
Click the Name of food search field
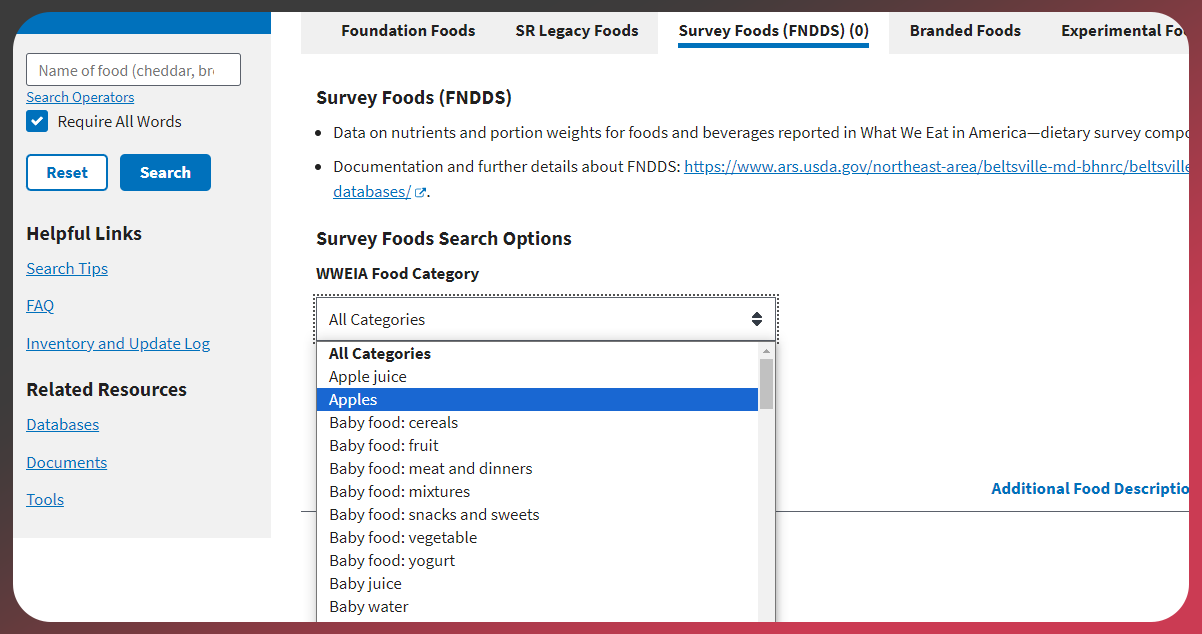pos(133,70)
